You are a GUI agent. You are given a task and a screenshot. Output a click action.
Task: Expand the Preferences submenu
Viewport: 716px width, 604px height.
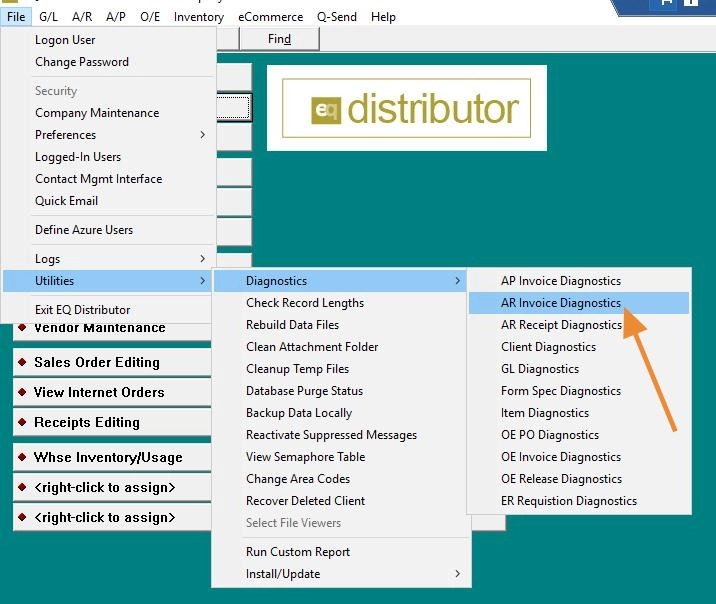point(109,135)
